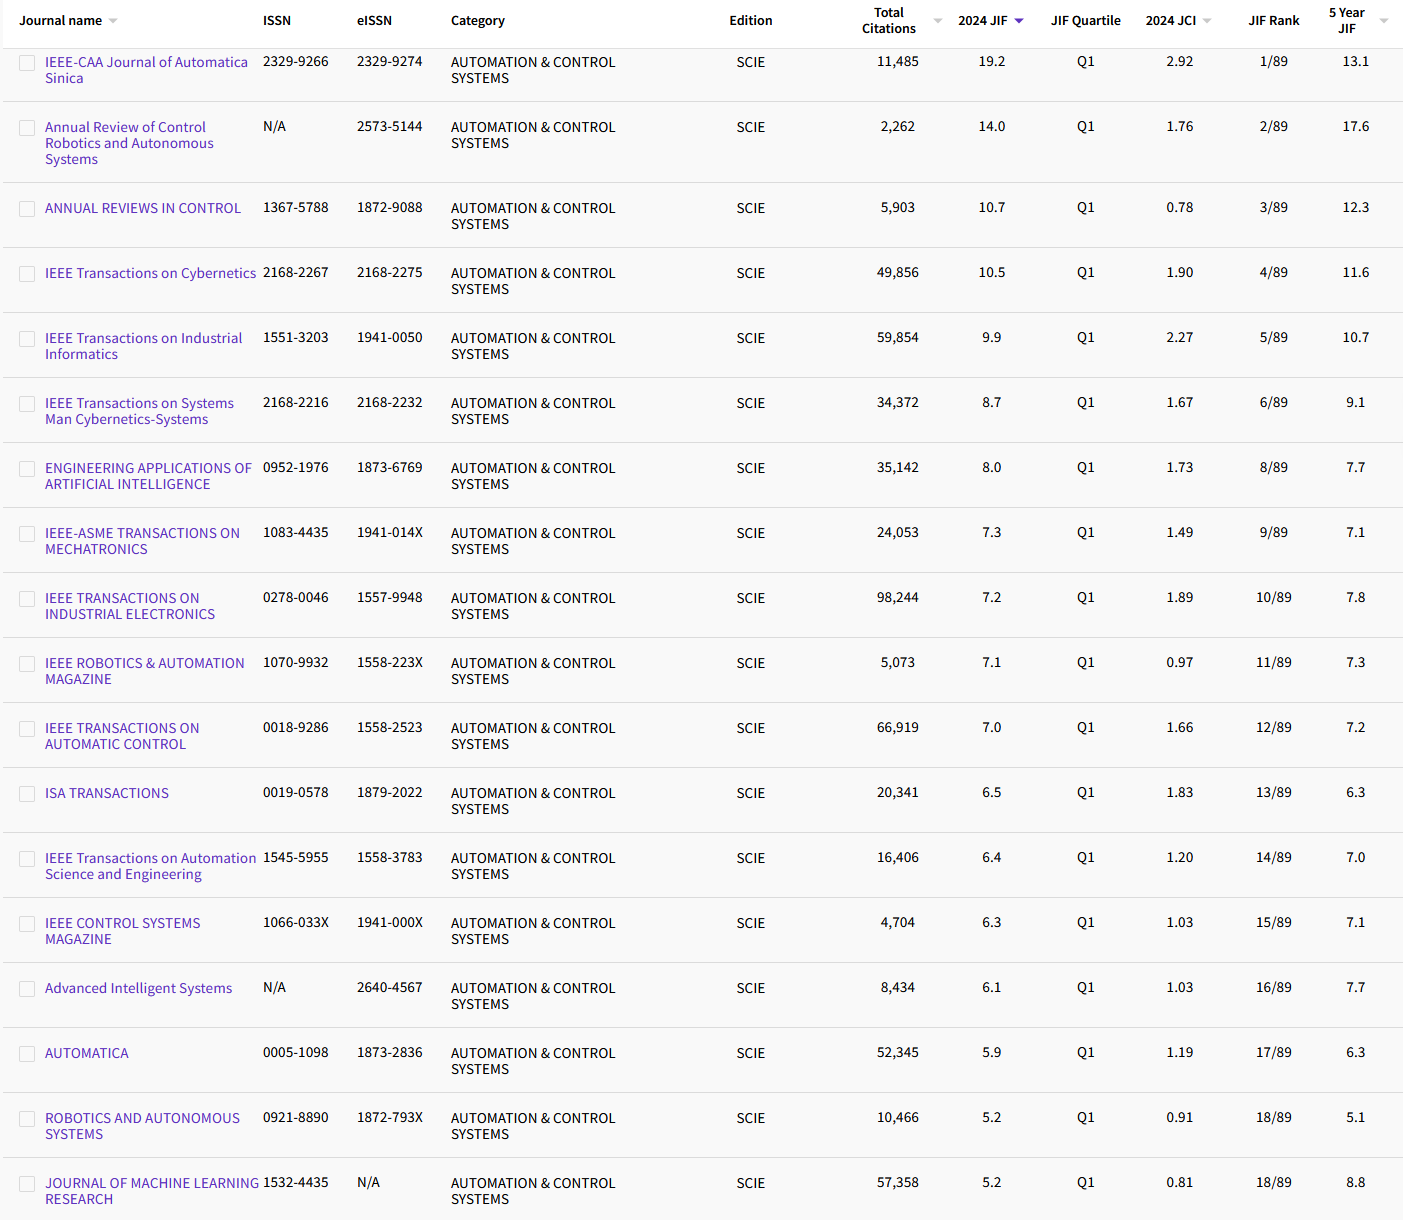The width and height of the screenshot is (1403, 1220).
Task: Click the eISSN column header
Action: coord(374,20)
